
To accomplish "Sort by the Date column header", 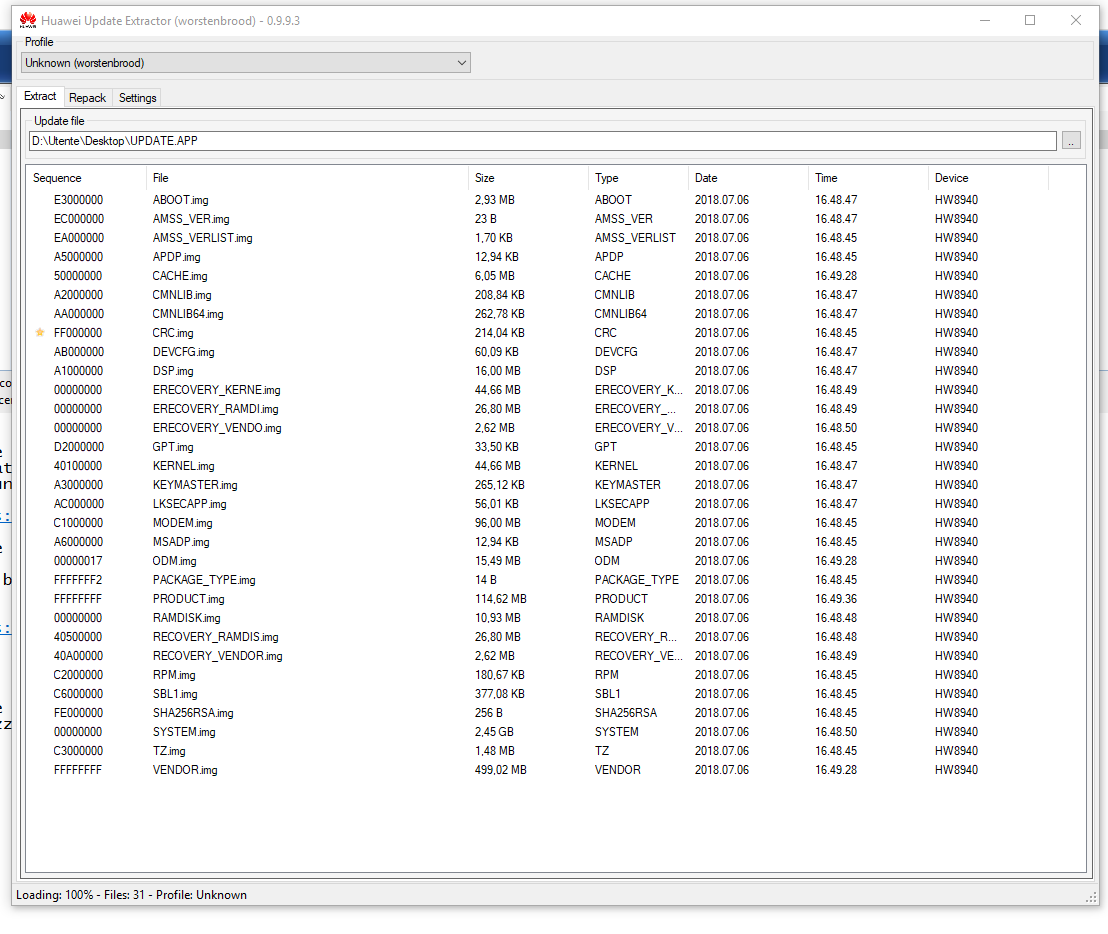I will click(x=748, y=178).
